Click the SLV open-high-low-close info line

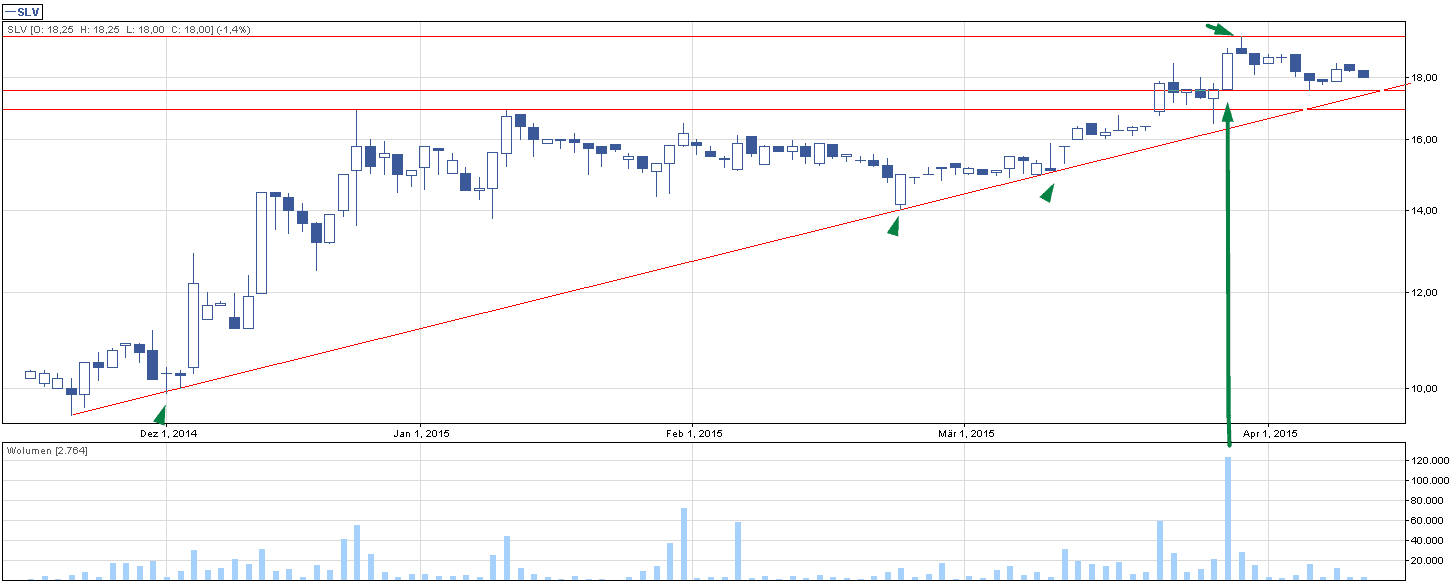click(x=128, y=30)
